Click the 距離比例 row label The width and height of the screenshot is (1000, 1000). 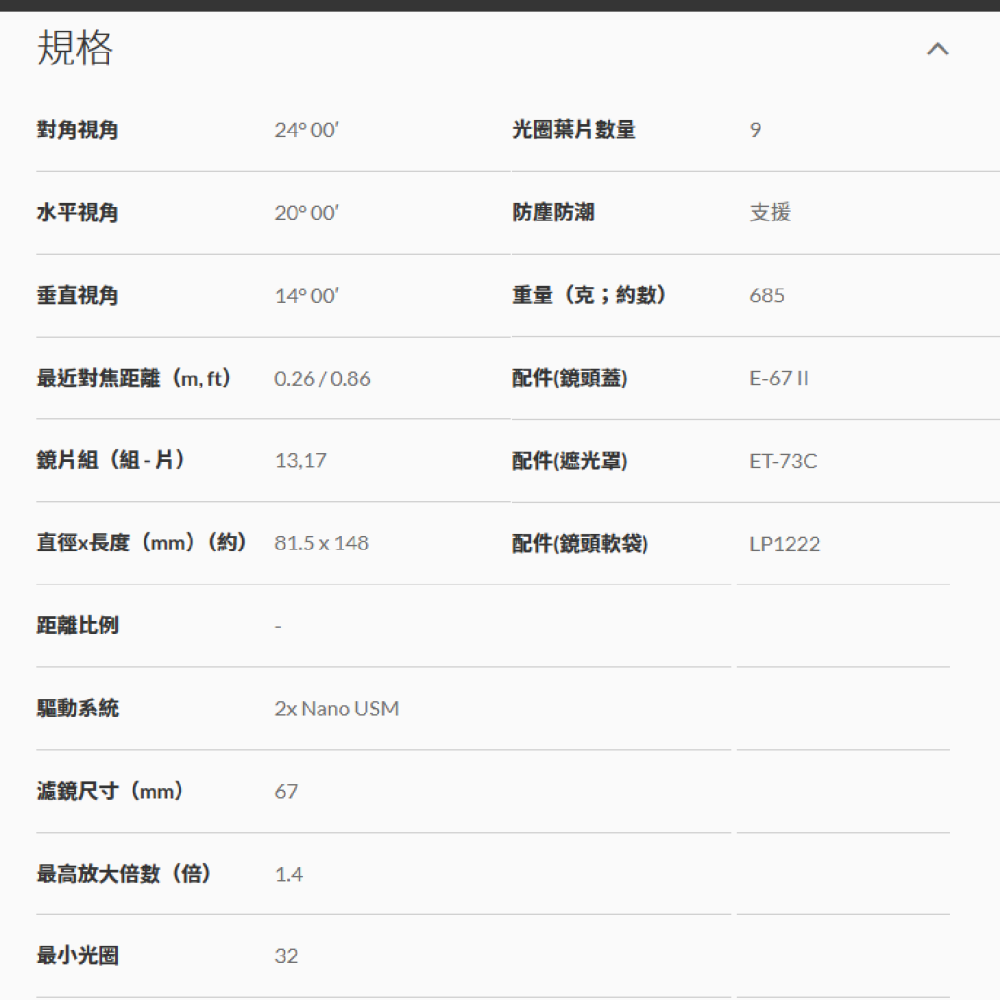coord(76,625)
